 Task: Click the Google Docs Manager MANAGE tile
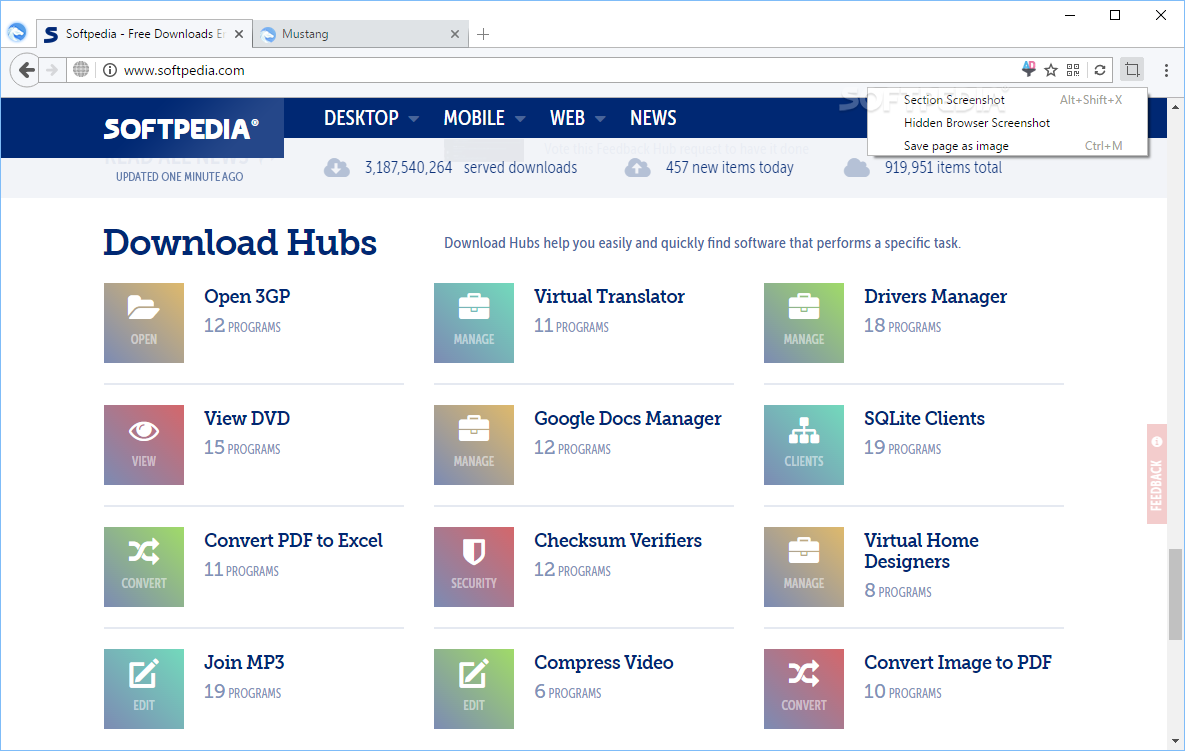tap(474, 445)
